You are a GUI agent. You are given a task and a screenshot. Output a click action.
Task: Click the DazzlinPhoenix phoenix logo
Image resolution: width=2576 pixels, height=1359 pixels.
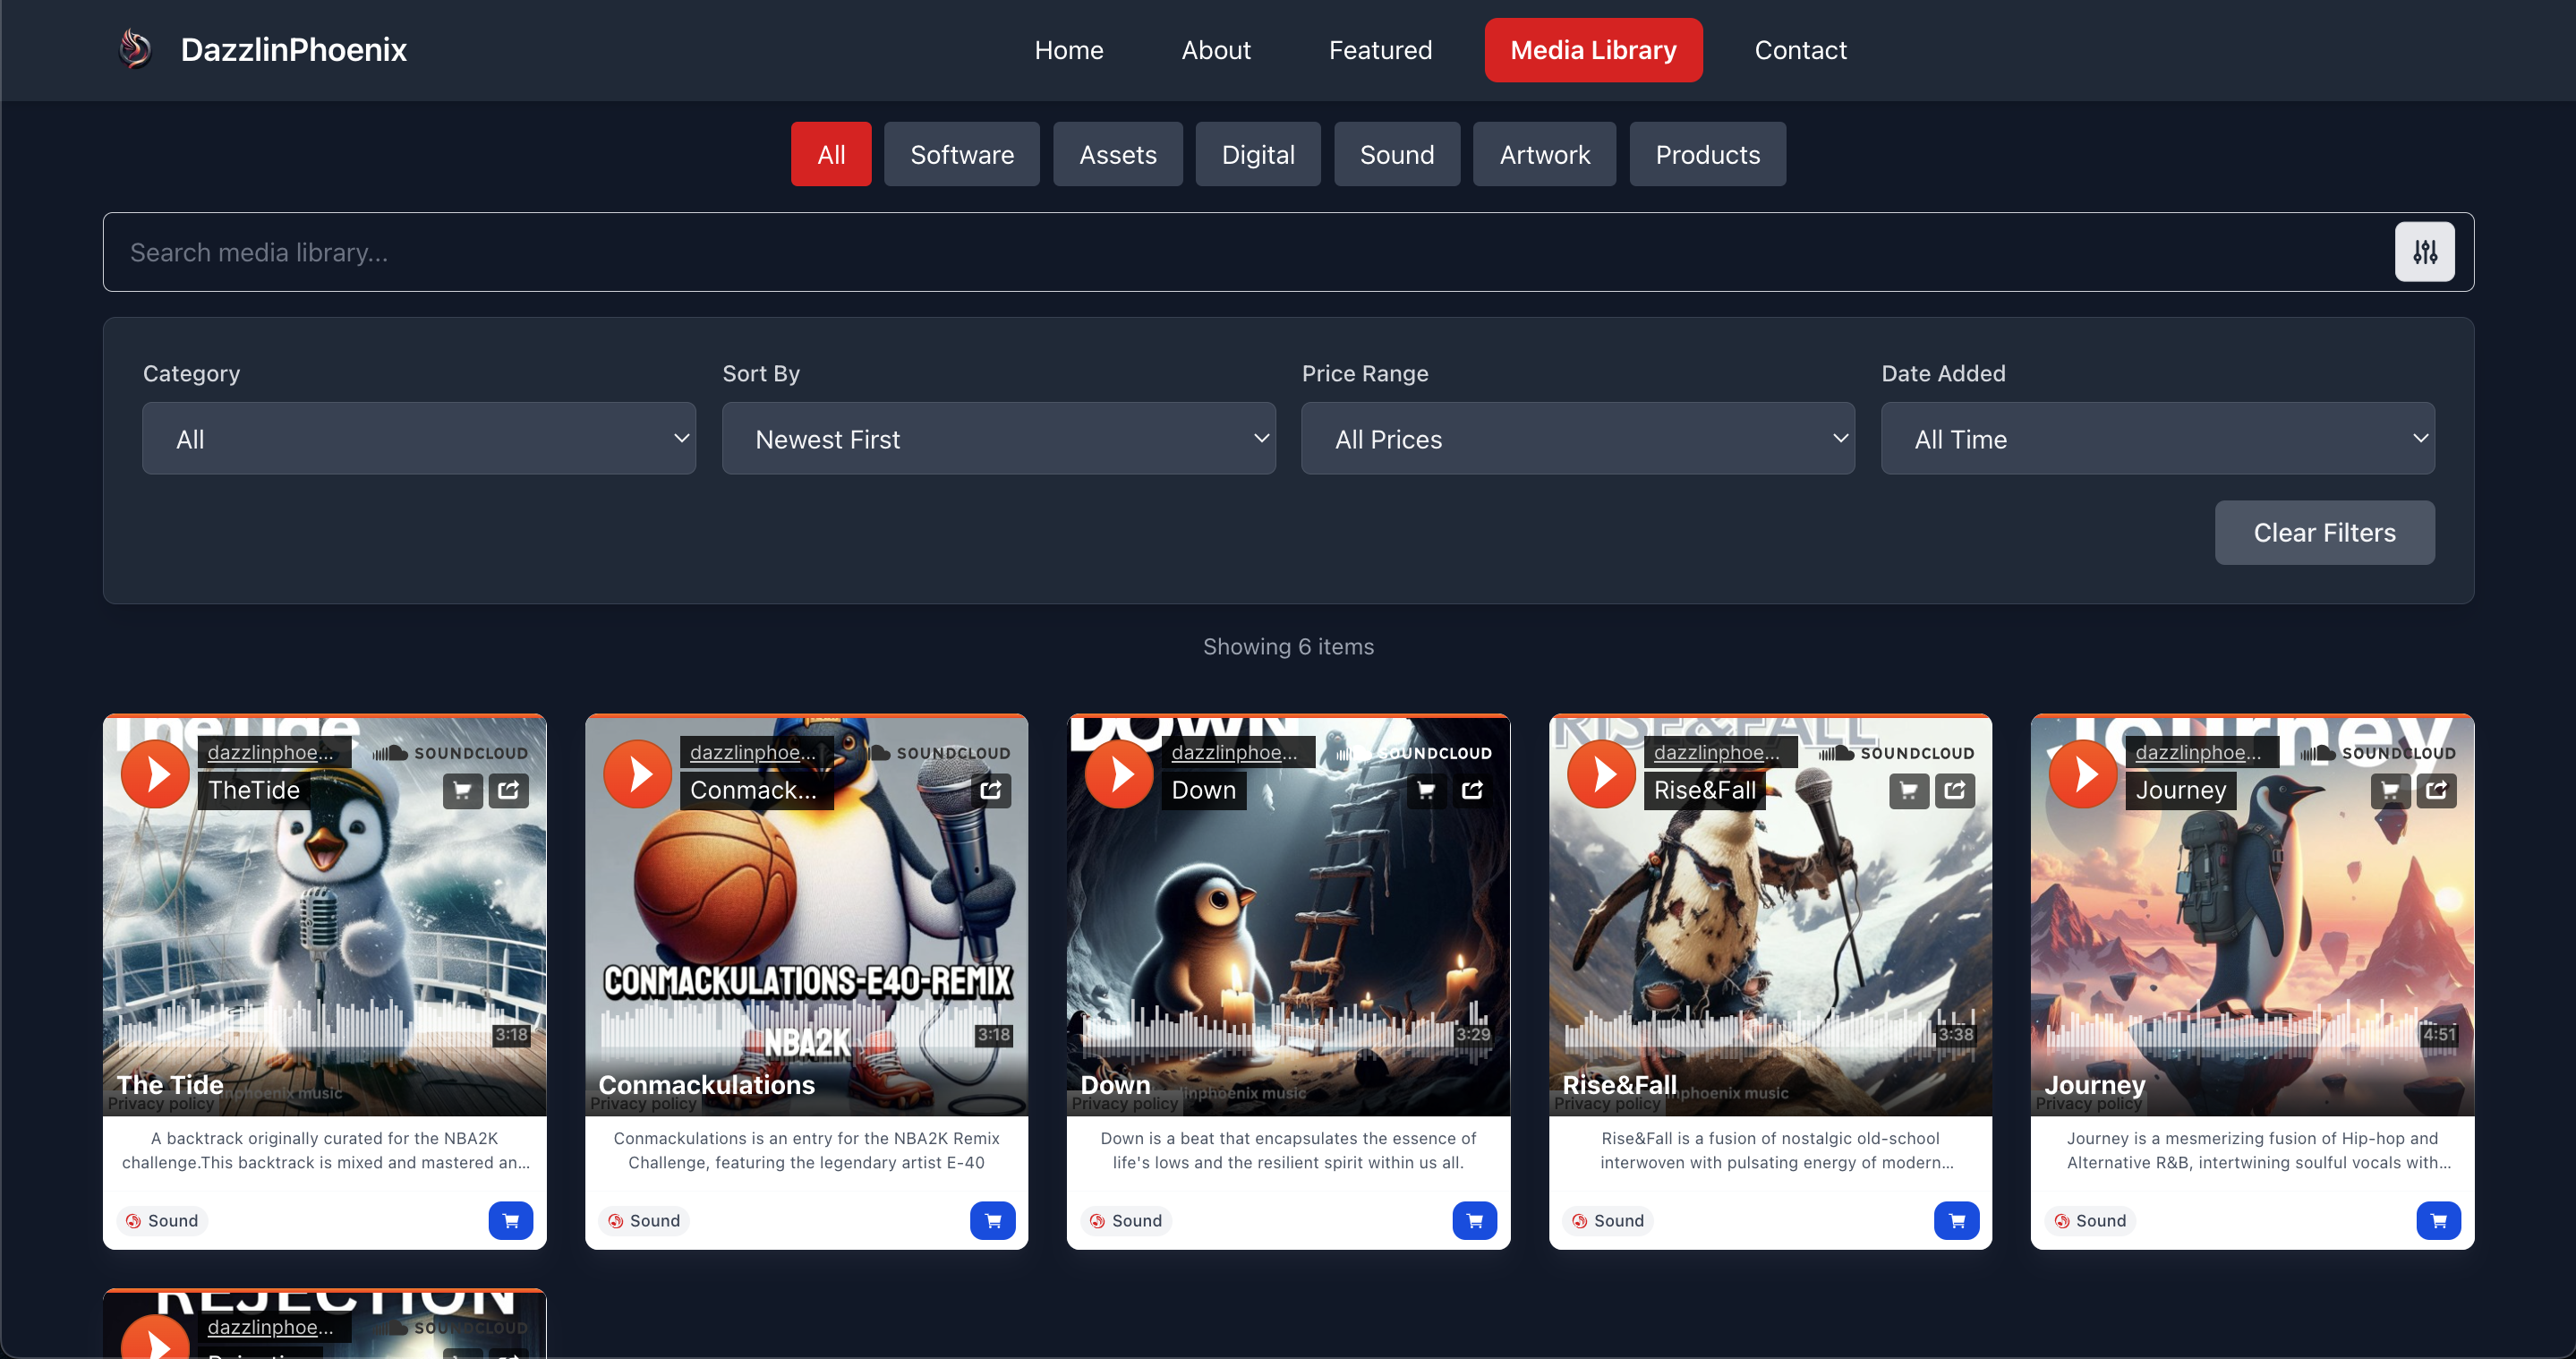[x=135, y=48]
